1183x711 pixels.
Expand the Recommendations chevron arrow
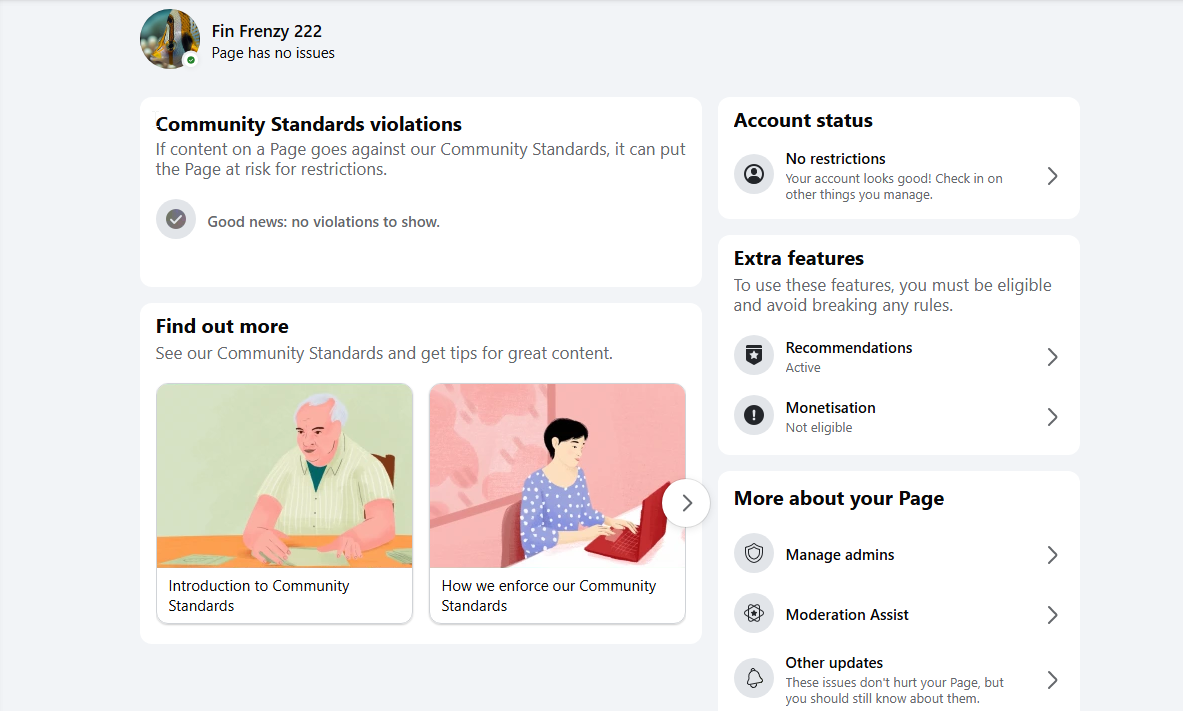(x=1052, y=357)
